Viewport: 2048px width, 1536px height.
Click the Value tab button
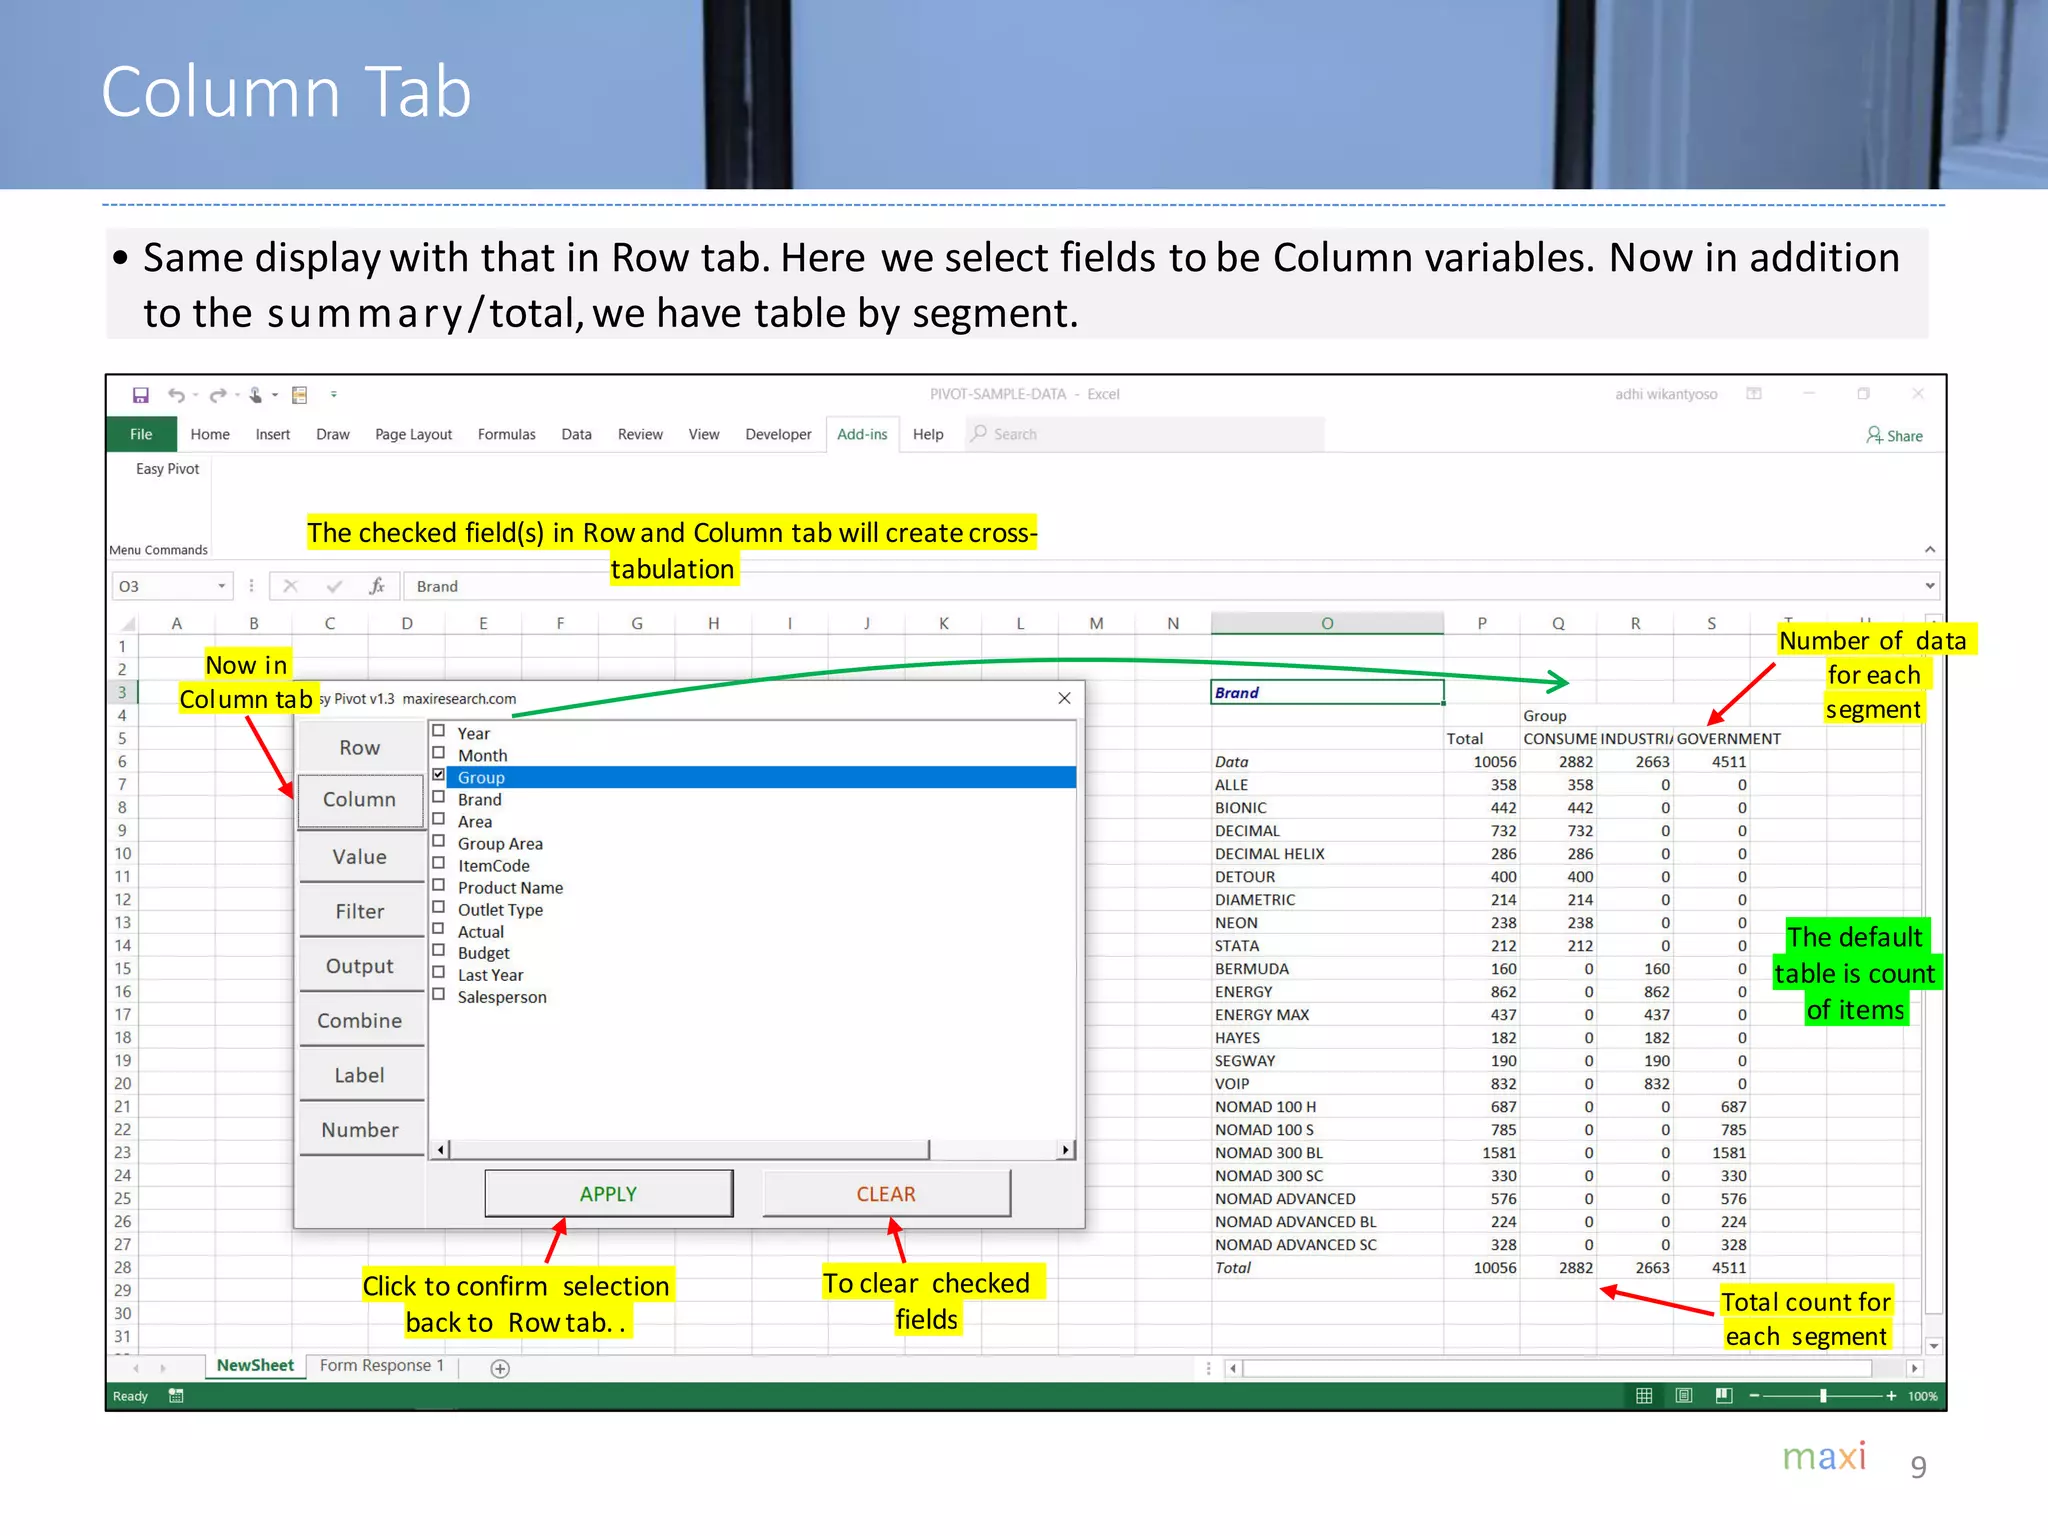360,857
